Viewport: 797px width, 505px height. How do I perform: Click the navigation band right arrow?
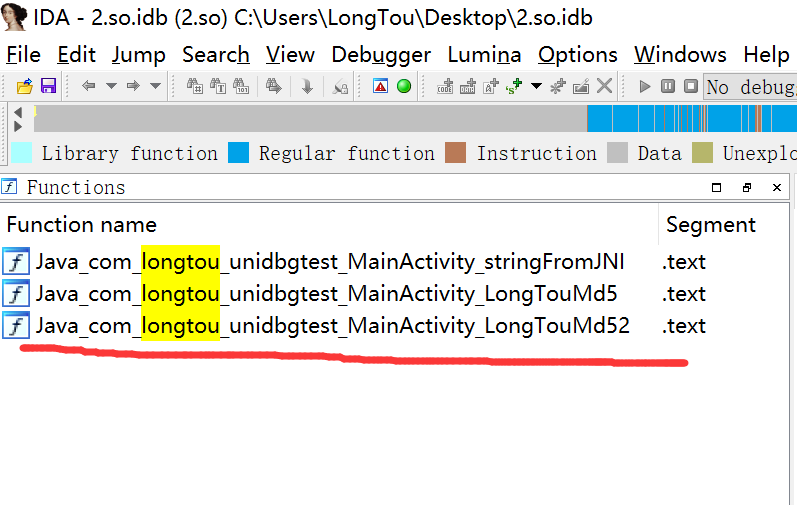pos(18,126)
